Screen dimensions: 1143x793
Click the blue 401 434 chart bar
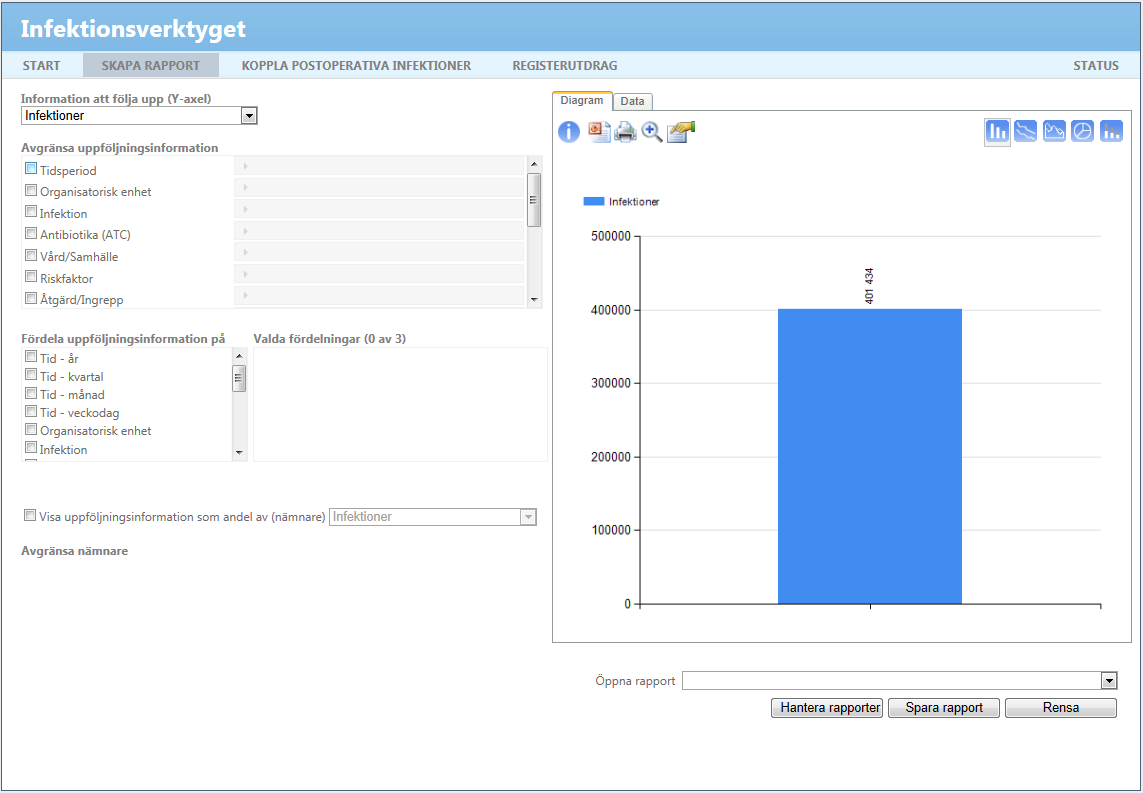870,456
